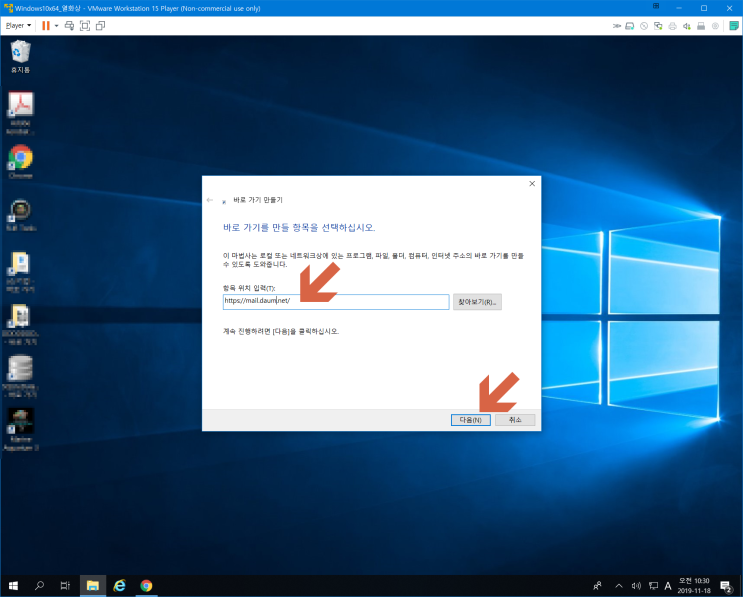This screenshot has width=743, height=597.
Task: Click the 찾아보기(R) browse button
Action: [477, 302]
